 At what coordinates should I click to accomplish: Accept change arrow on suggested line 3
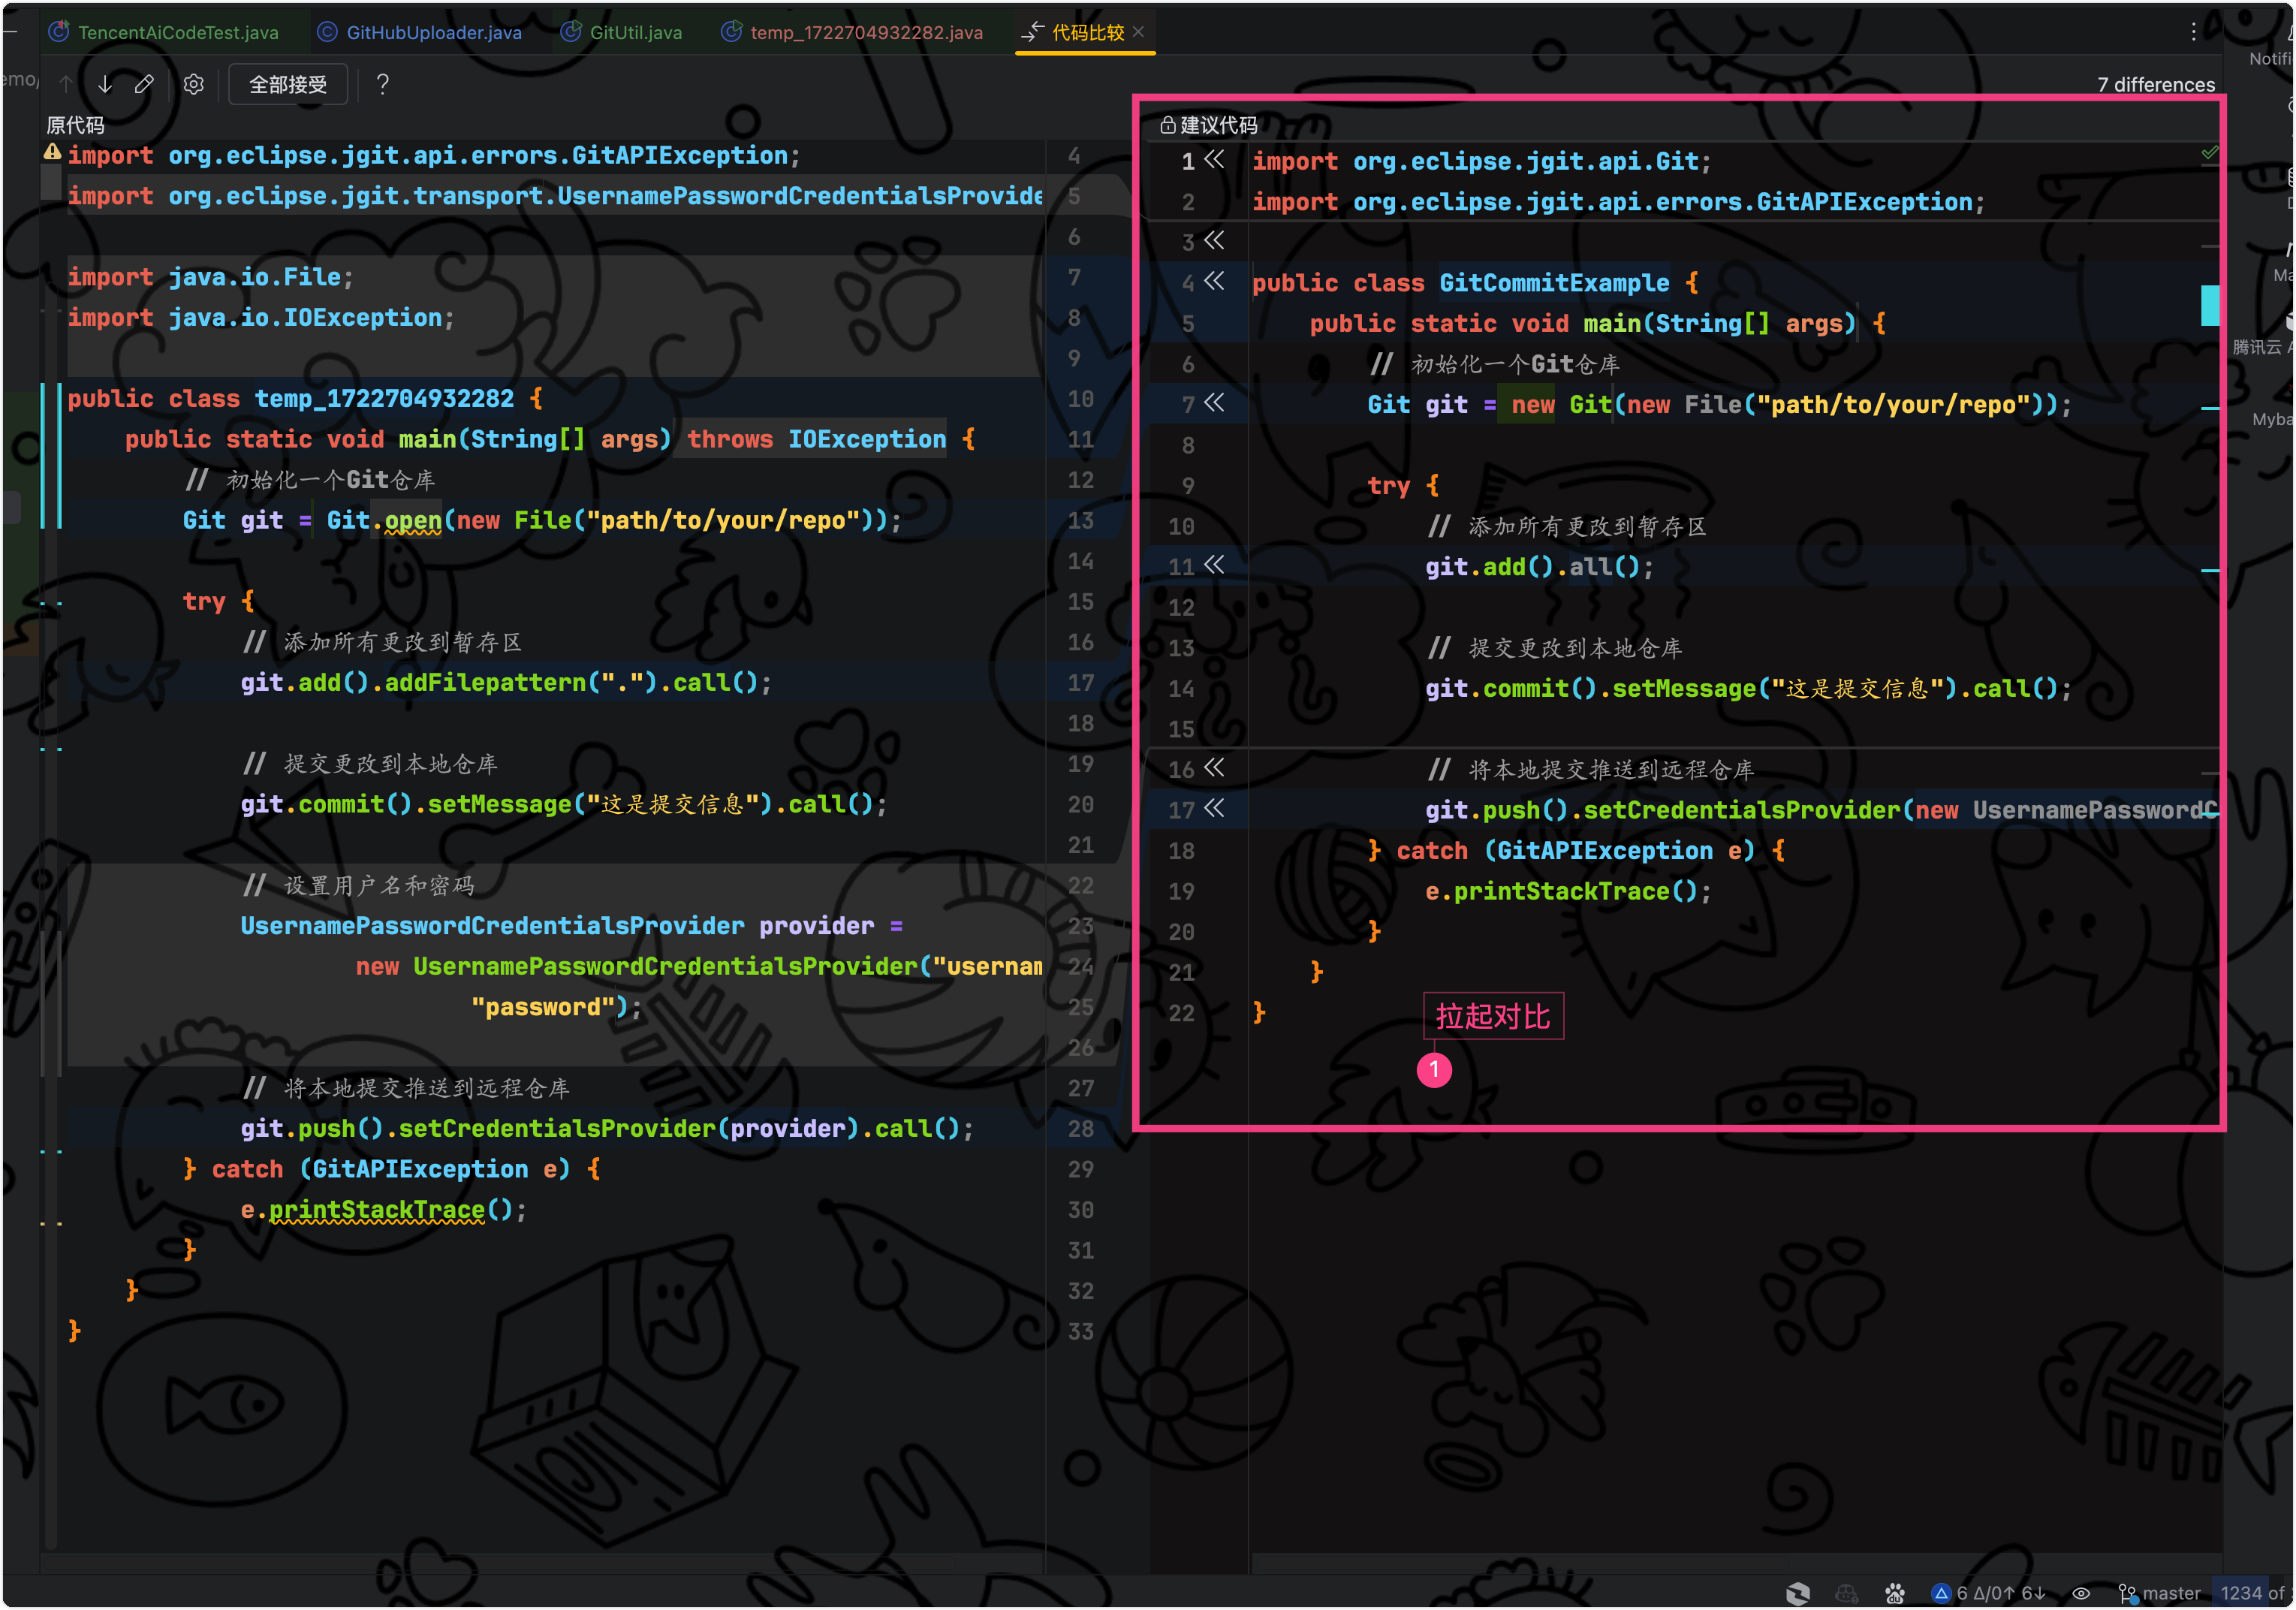tap(1214, 240)
